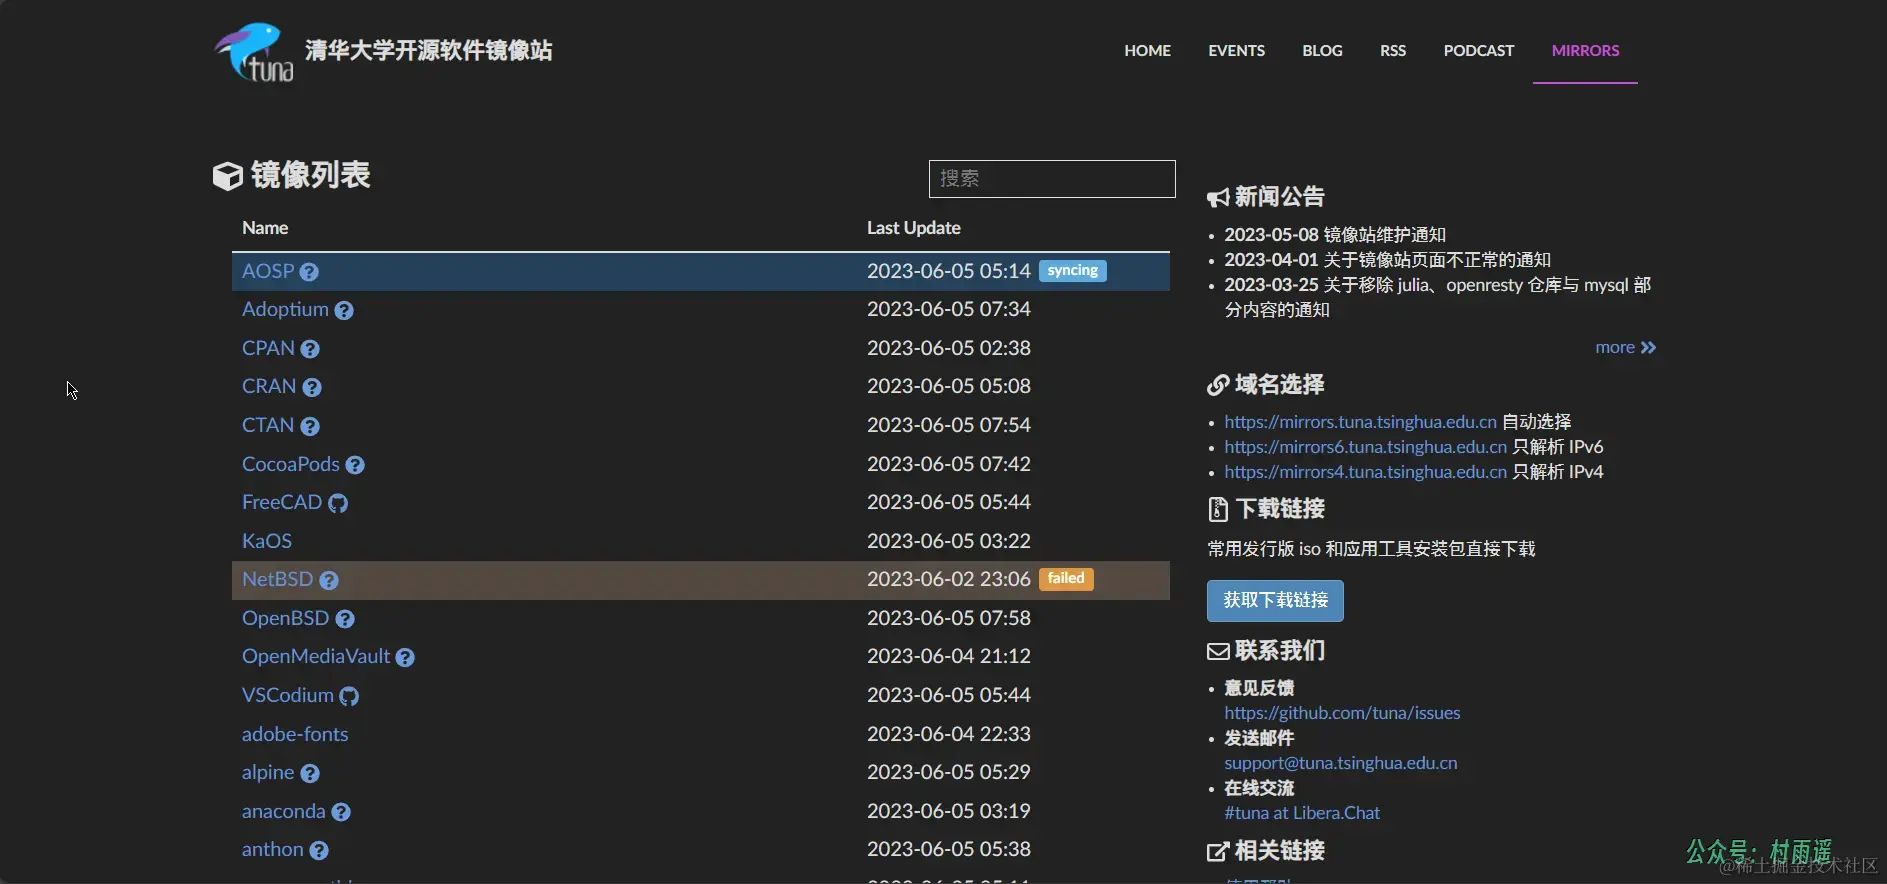Open the AOSP mirror link
1887x884 pixels.
pos(268,272)
